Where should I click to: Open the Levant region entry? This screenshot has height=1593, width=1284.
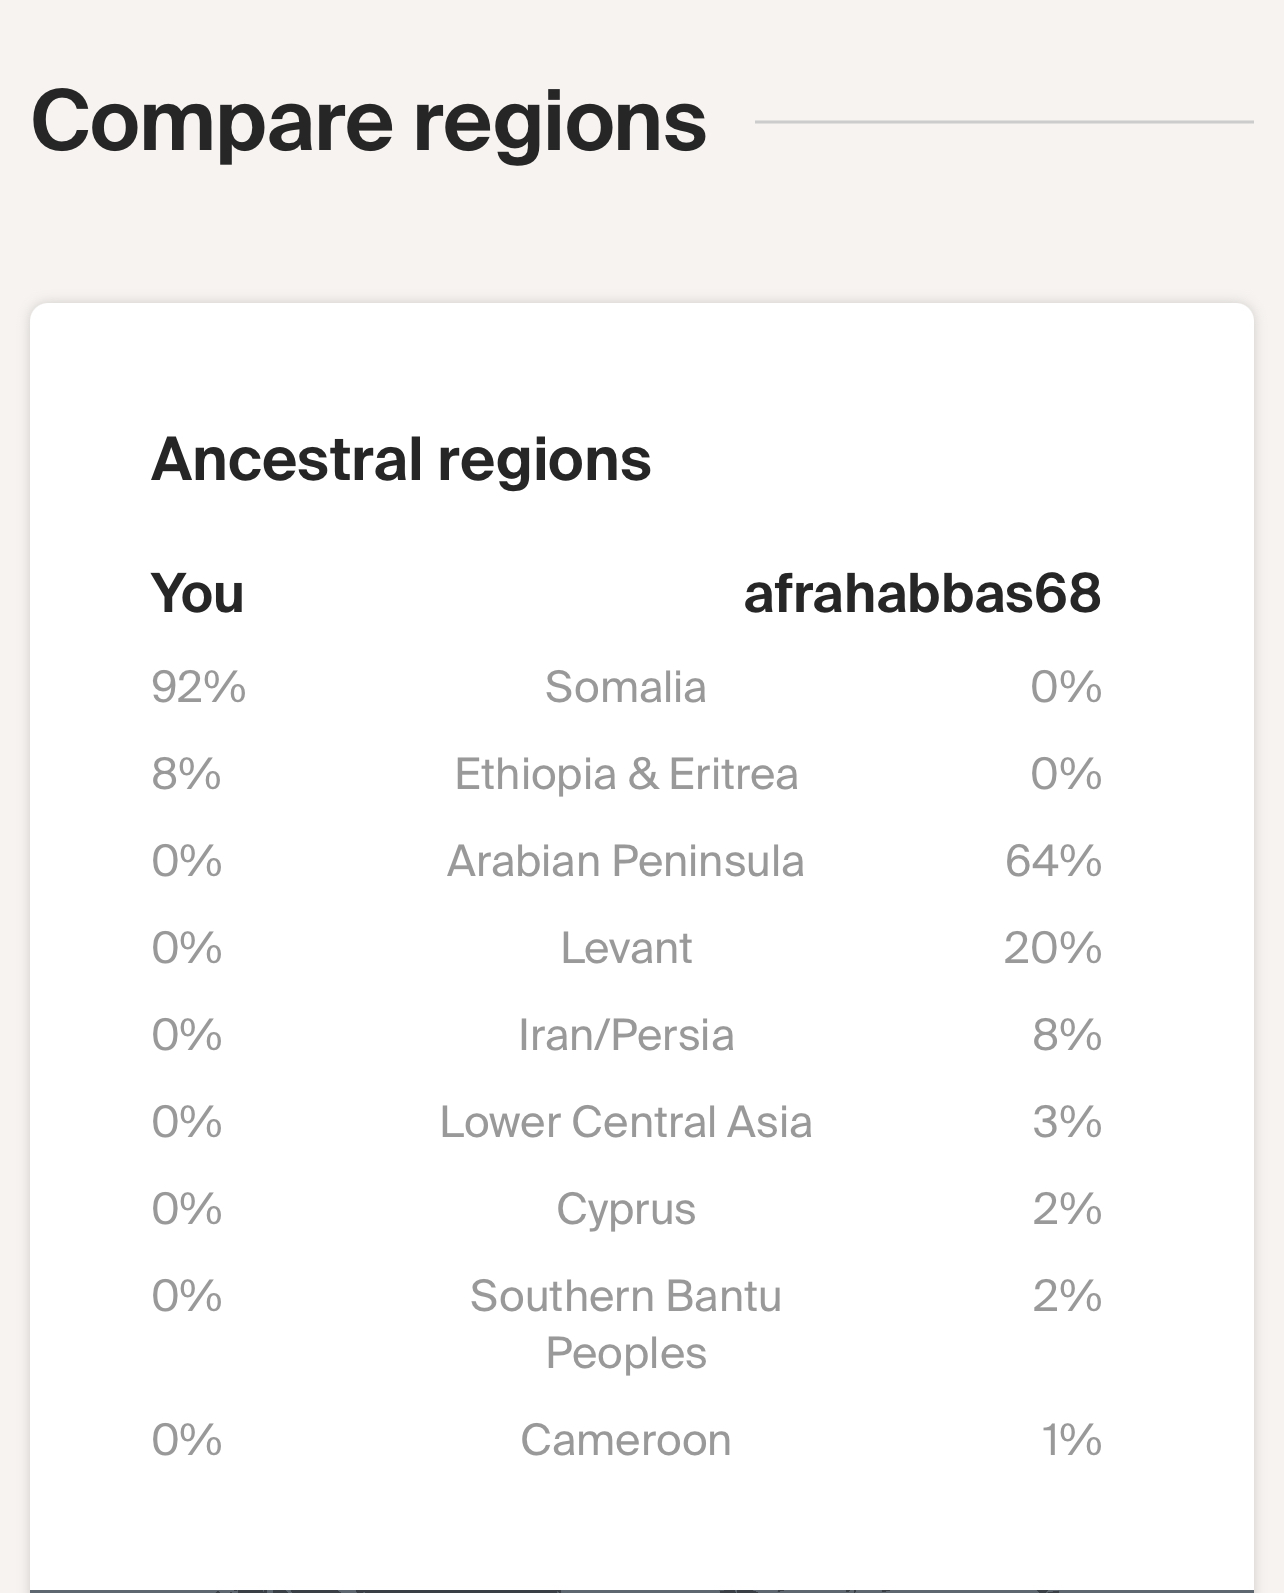(626, 948)
